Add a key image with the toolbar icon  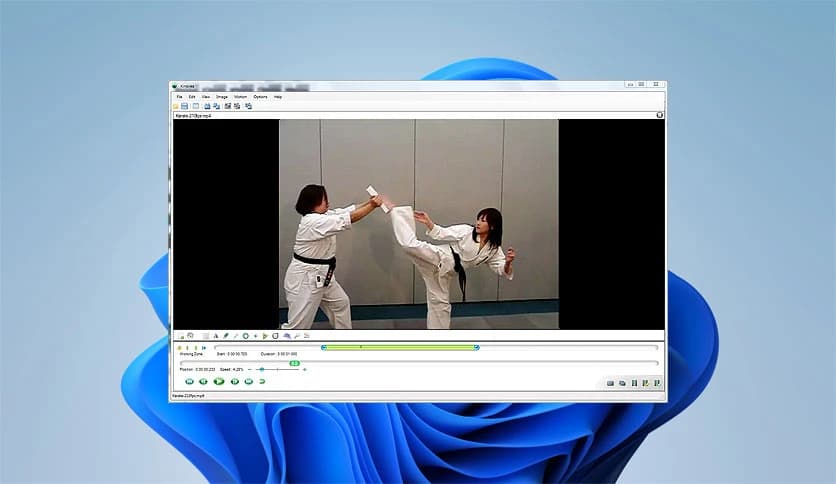click(x=181, y=336)
